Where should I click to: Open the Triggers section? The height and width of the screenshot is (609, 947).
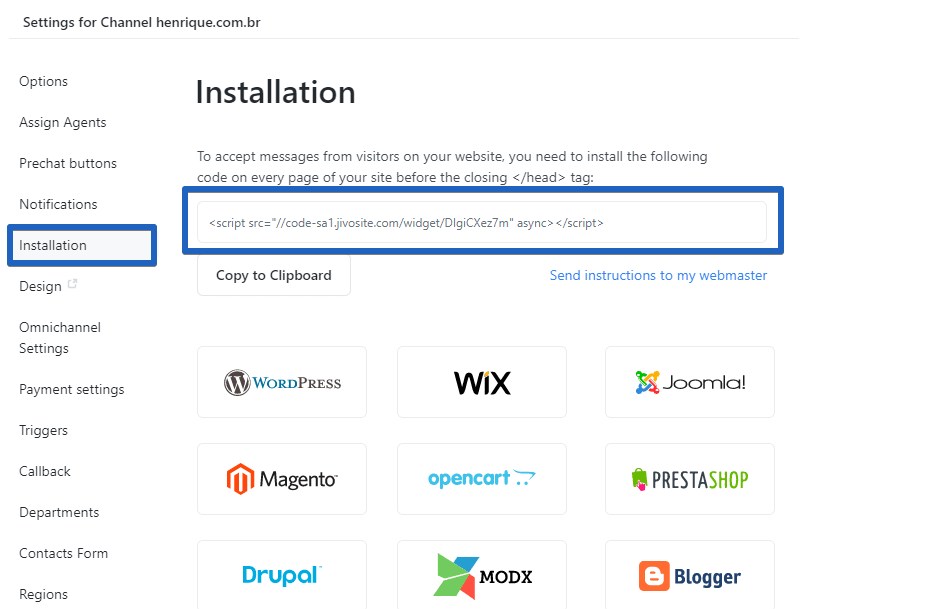pyautogui.click(x=43, y=431)
